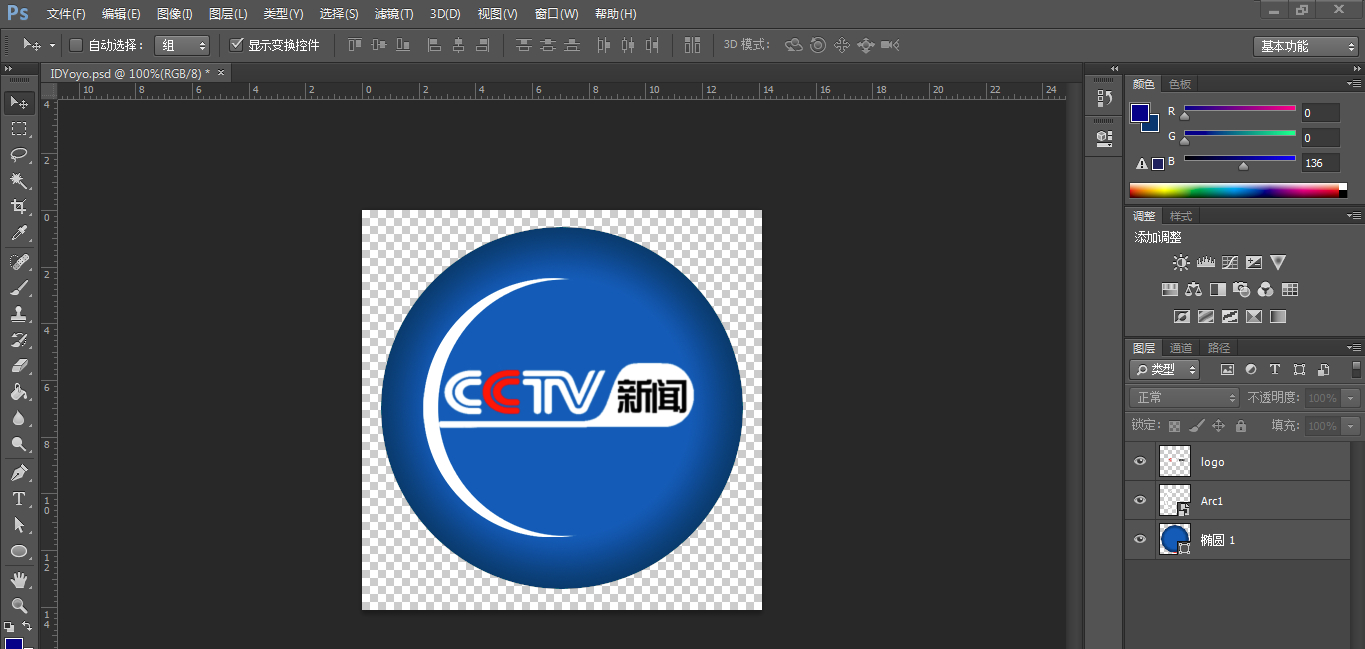The image size is (1365, 649).
Task: Add Curves adjustment
Action: click(1230, 263)
